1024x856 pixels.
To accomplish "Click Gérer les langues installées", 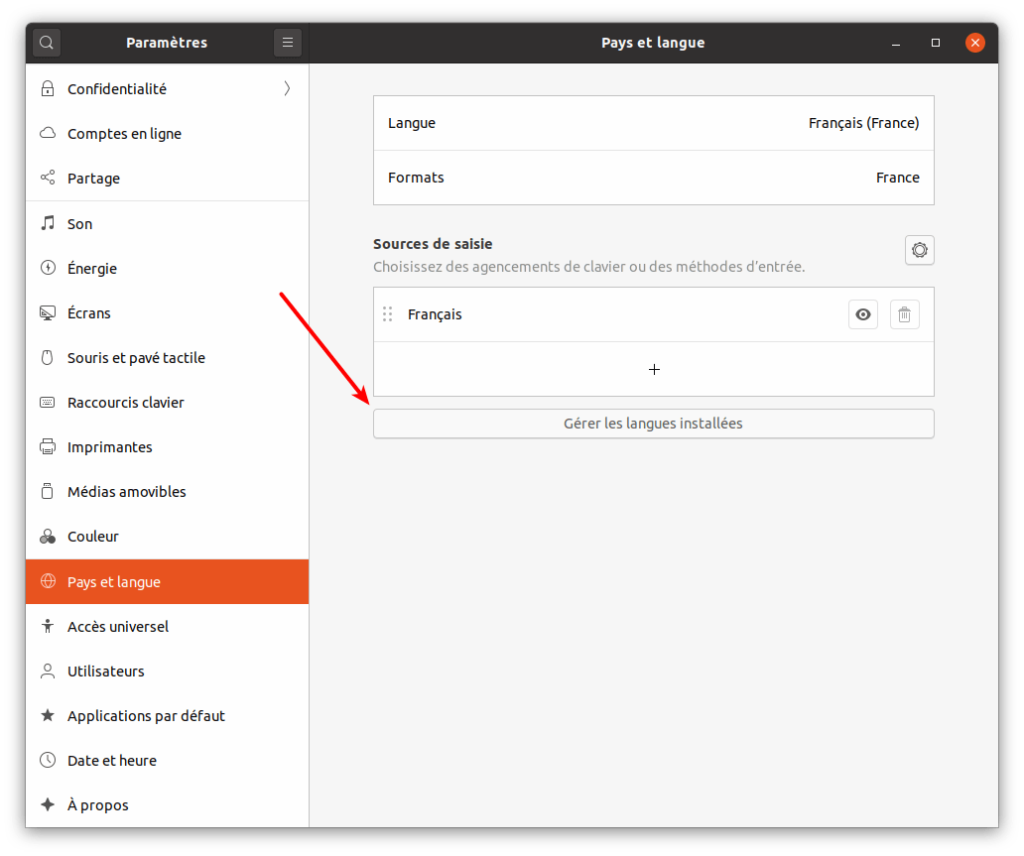I will pos(653,423).
